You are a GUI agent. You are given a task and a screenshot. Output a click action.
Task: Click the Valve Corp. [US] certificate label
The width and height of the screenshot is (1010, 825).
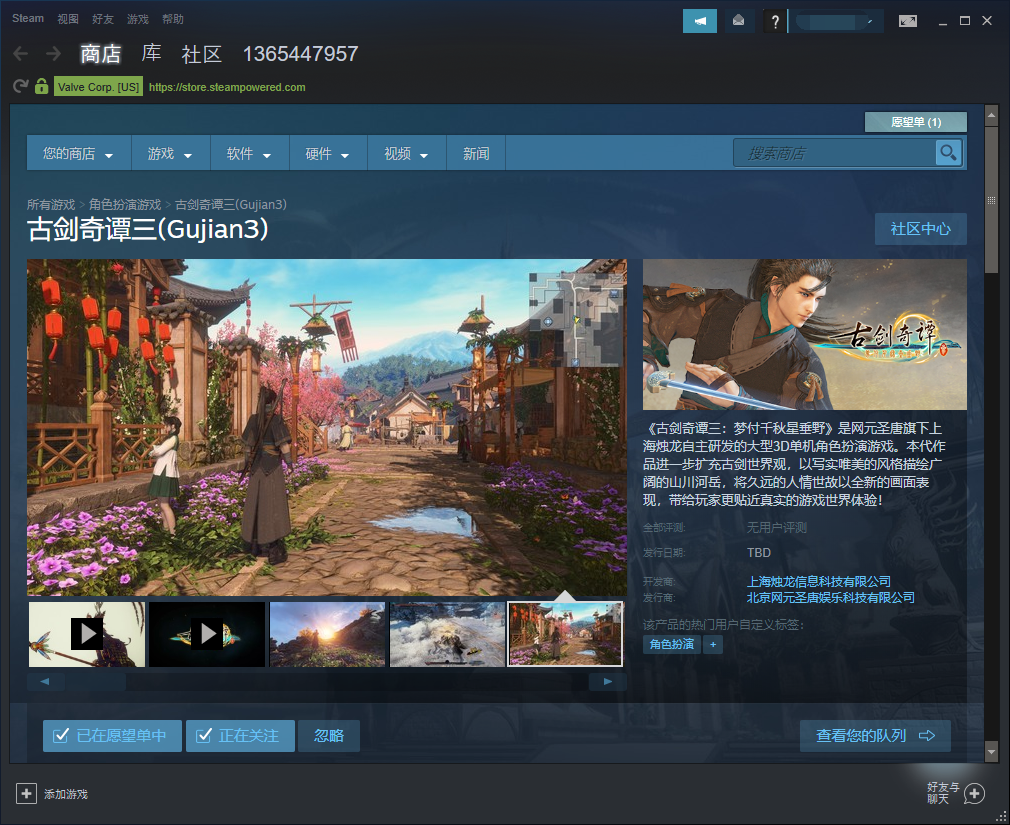(x=99, y=87)
